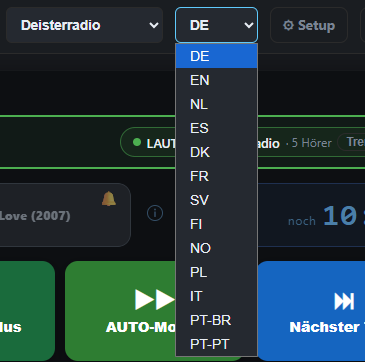The width and height of the screenshot is (365, 362).
Task: Choose PT-BR from the language list
Action: (x=216, y=320)
